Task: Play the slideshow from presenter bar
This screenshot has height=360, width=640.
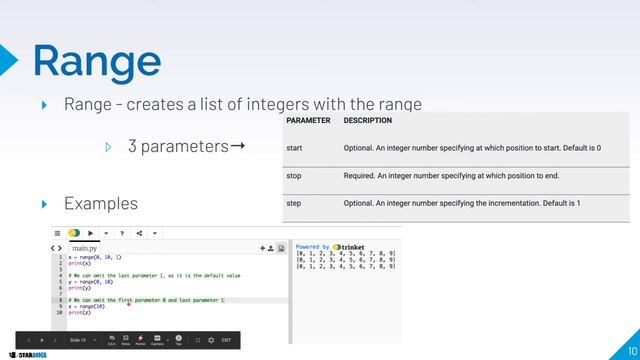Action: 42,340
